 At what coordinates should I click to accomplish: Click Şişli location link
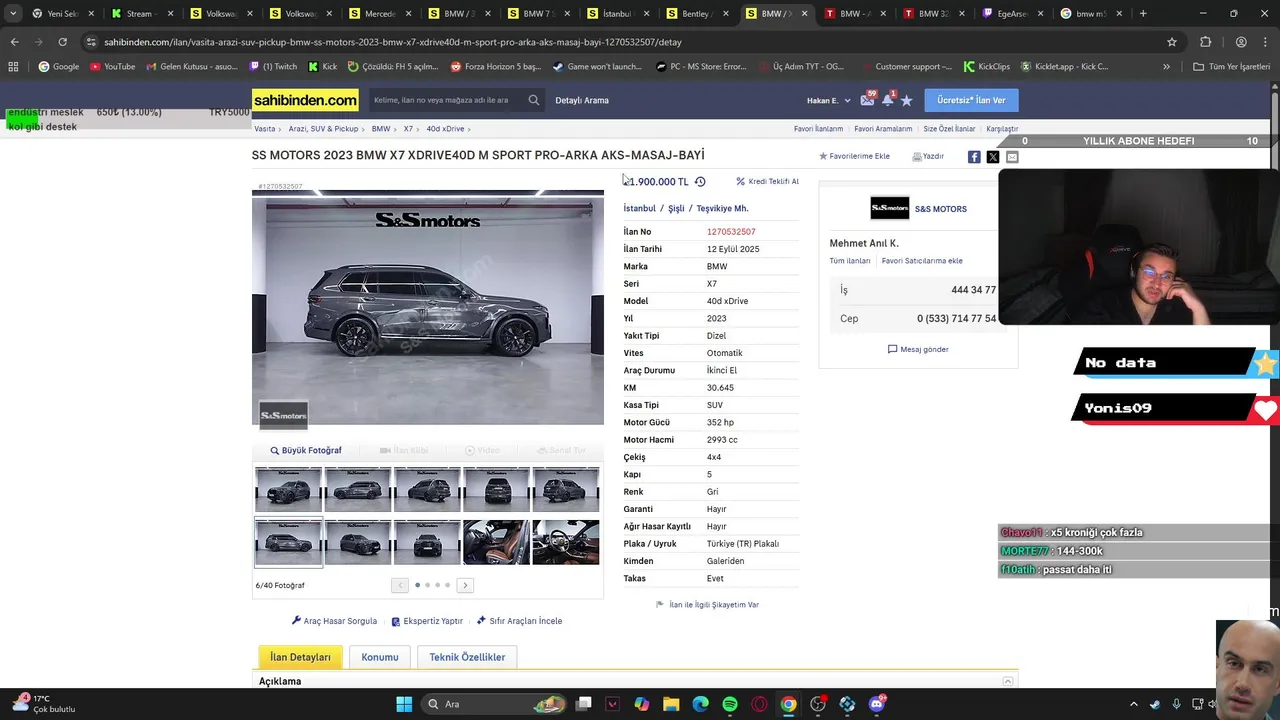tap(676, 209)
